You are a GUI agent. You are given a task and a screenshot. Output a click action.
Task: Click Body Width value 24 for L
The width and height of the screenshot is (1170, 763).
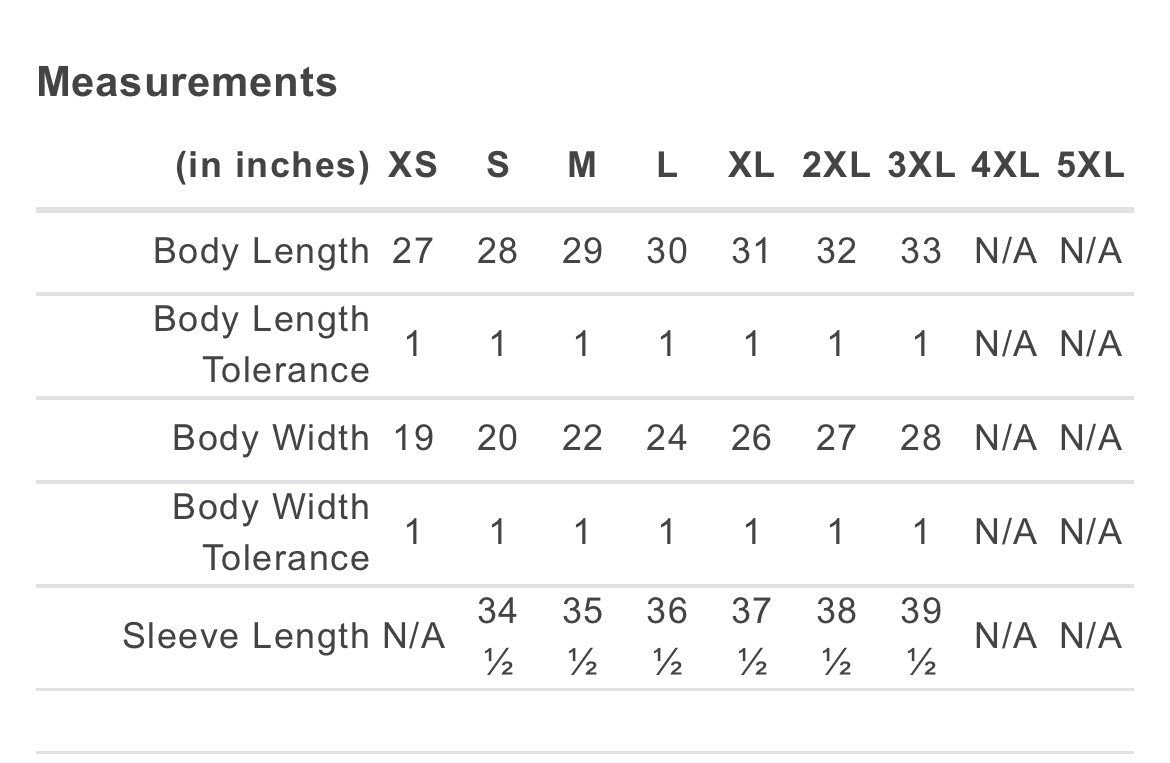click(667, 438)
